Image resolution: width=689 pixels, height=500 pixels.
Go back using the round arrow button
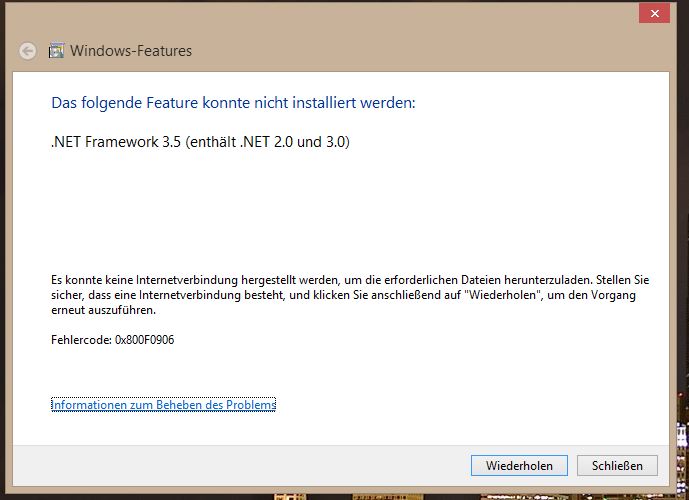tap(27, 51)
